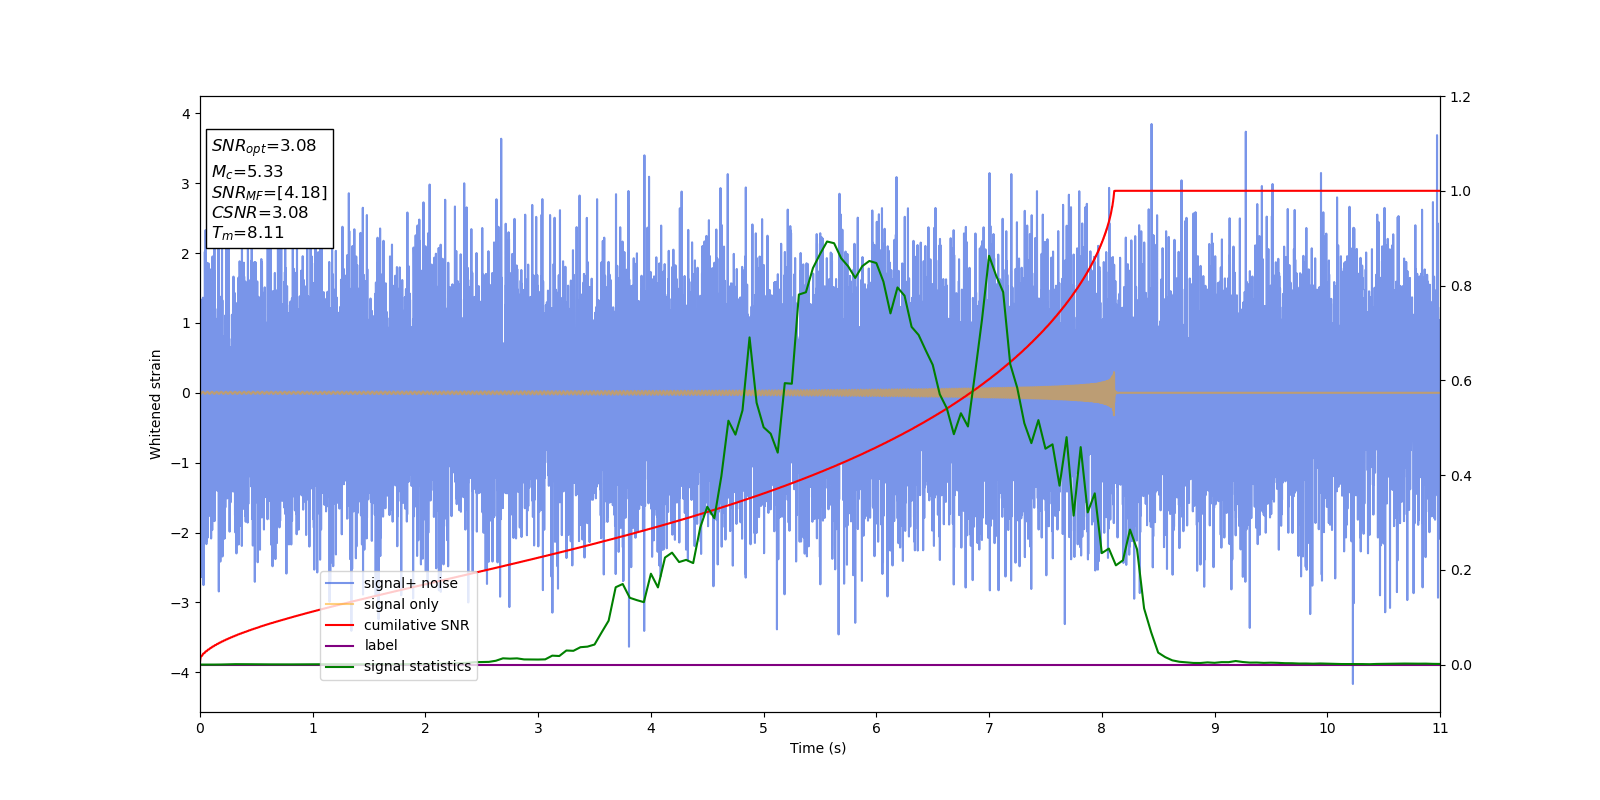Click the Tm=8.11 annotation text
The image size is (1600, 800).
(x=247, y=233)
